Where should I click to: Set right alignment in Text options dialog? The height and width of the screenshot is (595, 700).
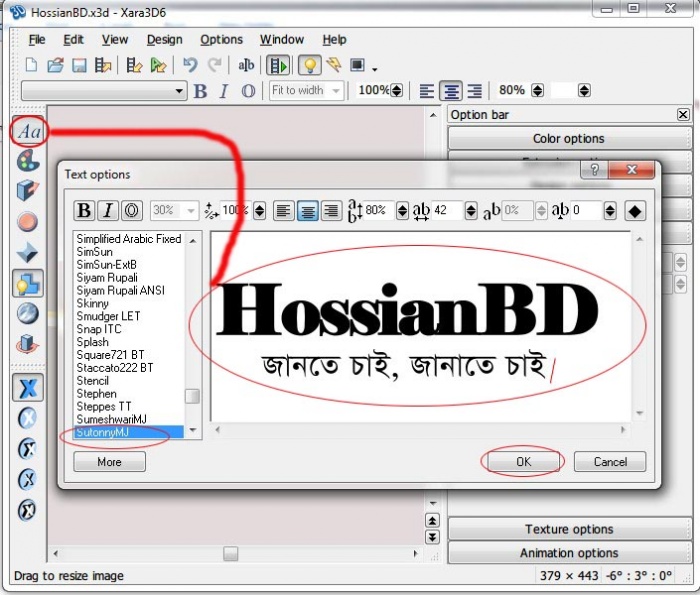coord(331,210)
